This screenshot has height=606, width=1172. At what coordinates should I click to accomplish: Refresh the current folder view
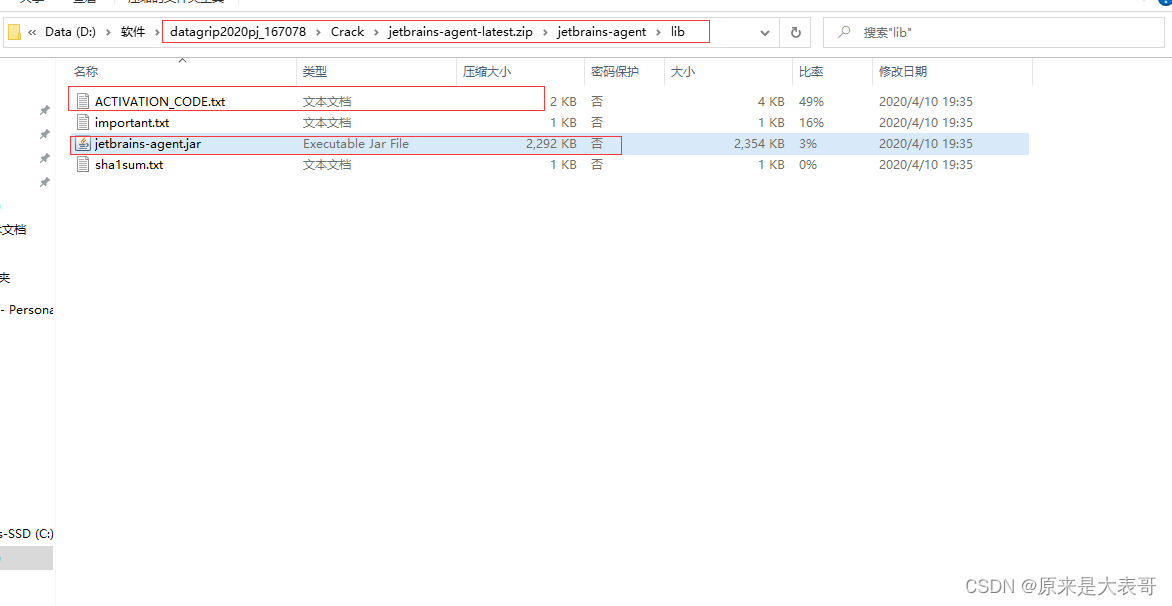(x=795, y=33)
